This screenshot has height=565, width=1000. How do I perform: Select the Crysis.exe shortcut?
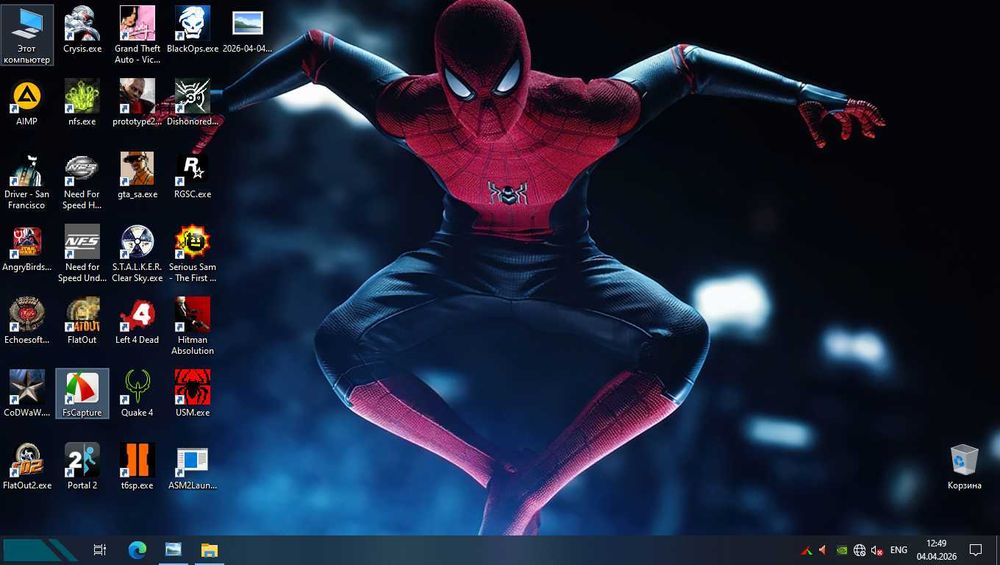point(82,29)
